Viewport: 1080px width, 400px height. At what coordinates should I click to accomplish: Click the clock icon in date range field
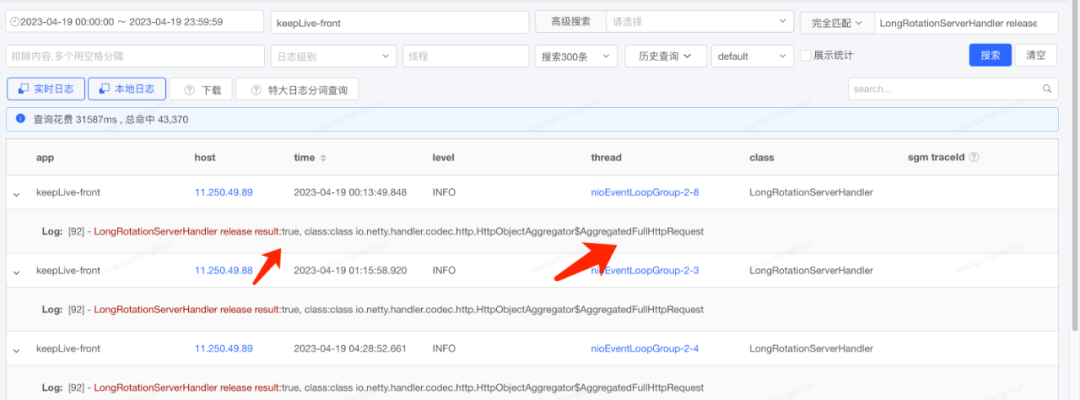tap(15, 23)
